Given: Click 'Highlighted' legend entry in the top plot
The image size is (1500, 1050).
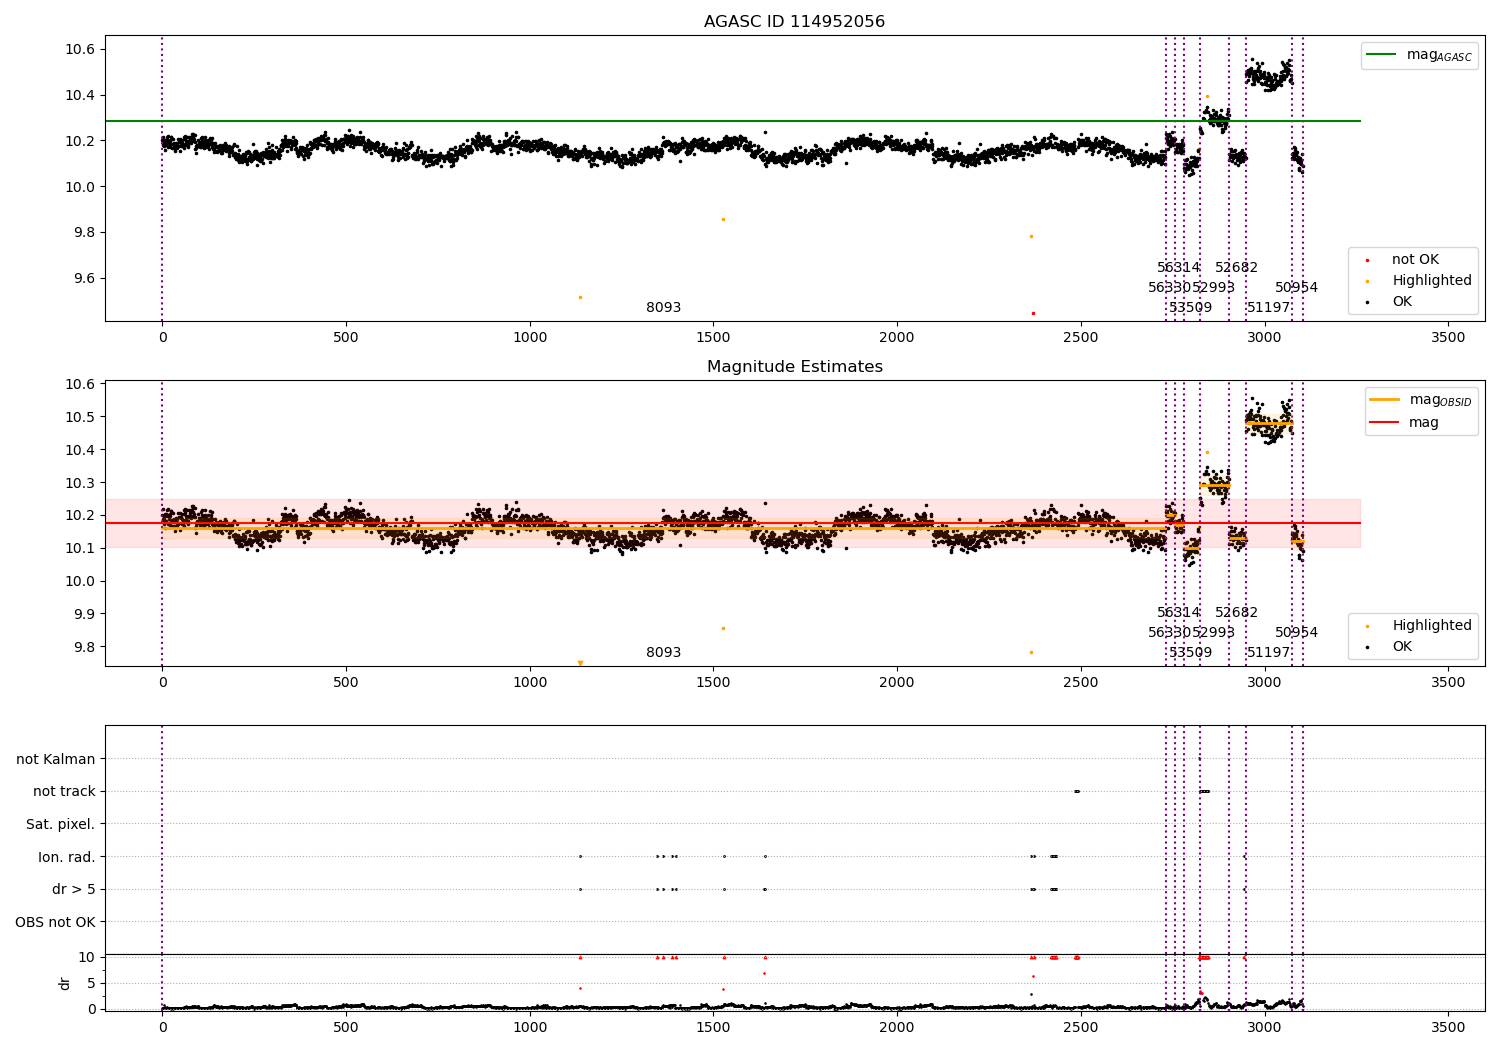Looking at the screenshot, I should [1432, 281].
